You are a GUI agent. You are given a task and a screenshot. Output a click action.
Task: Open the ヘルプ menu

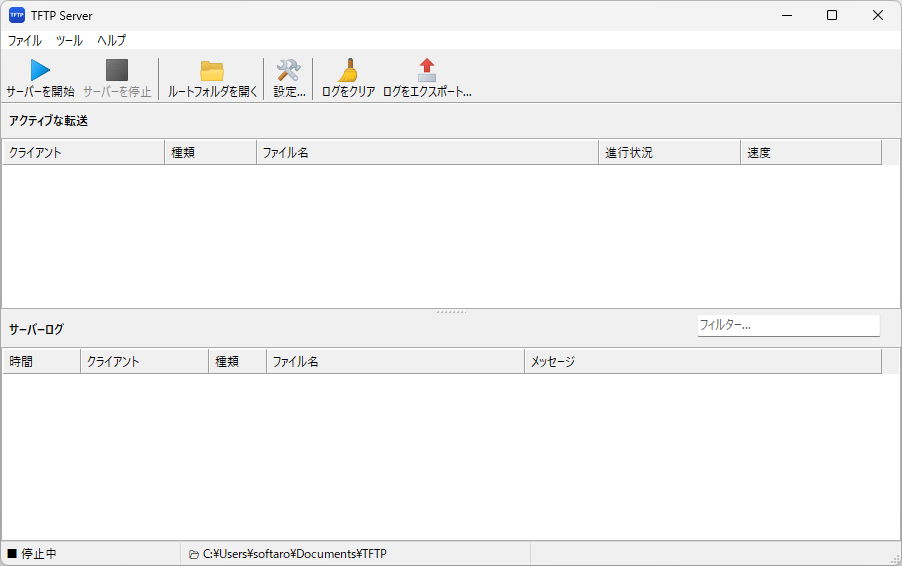(112, 41)
